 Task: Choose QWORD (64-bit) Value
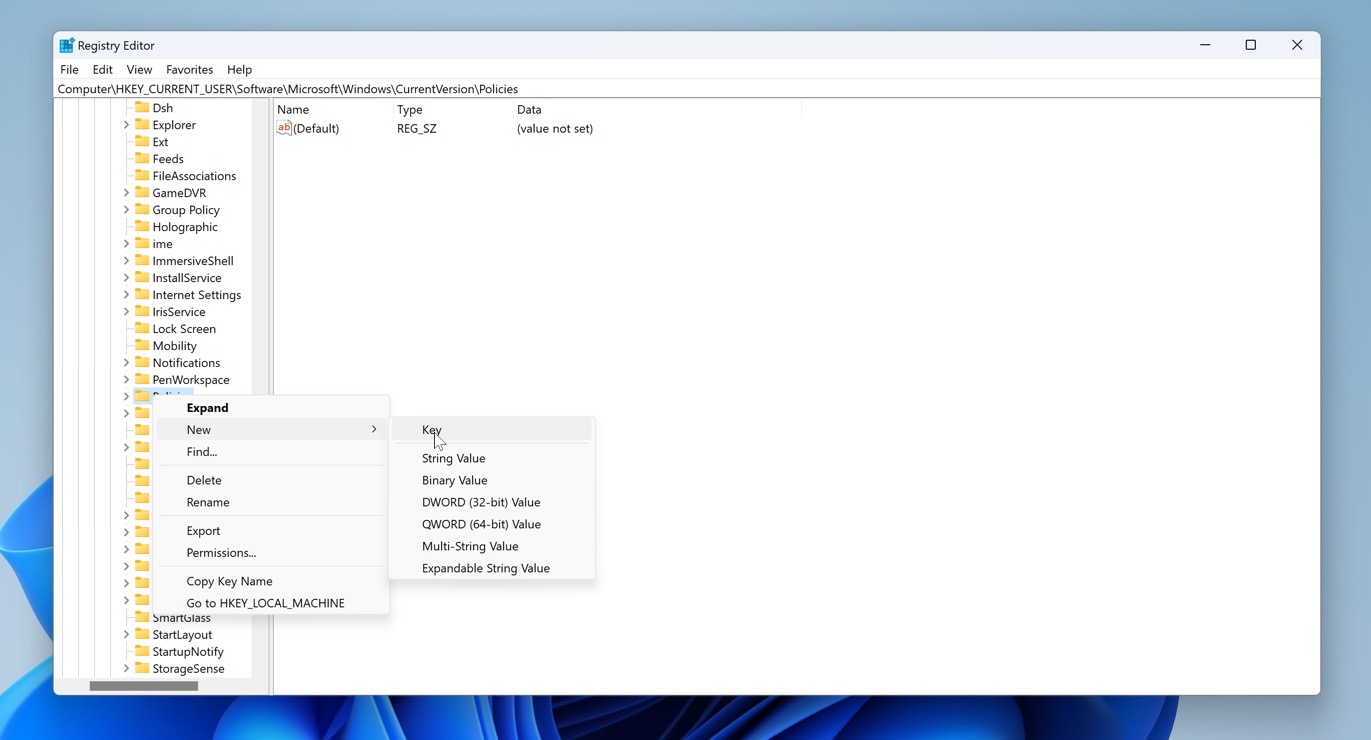492,524
